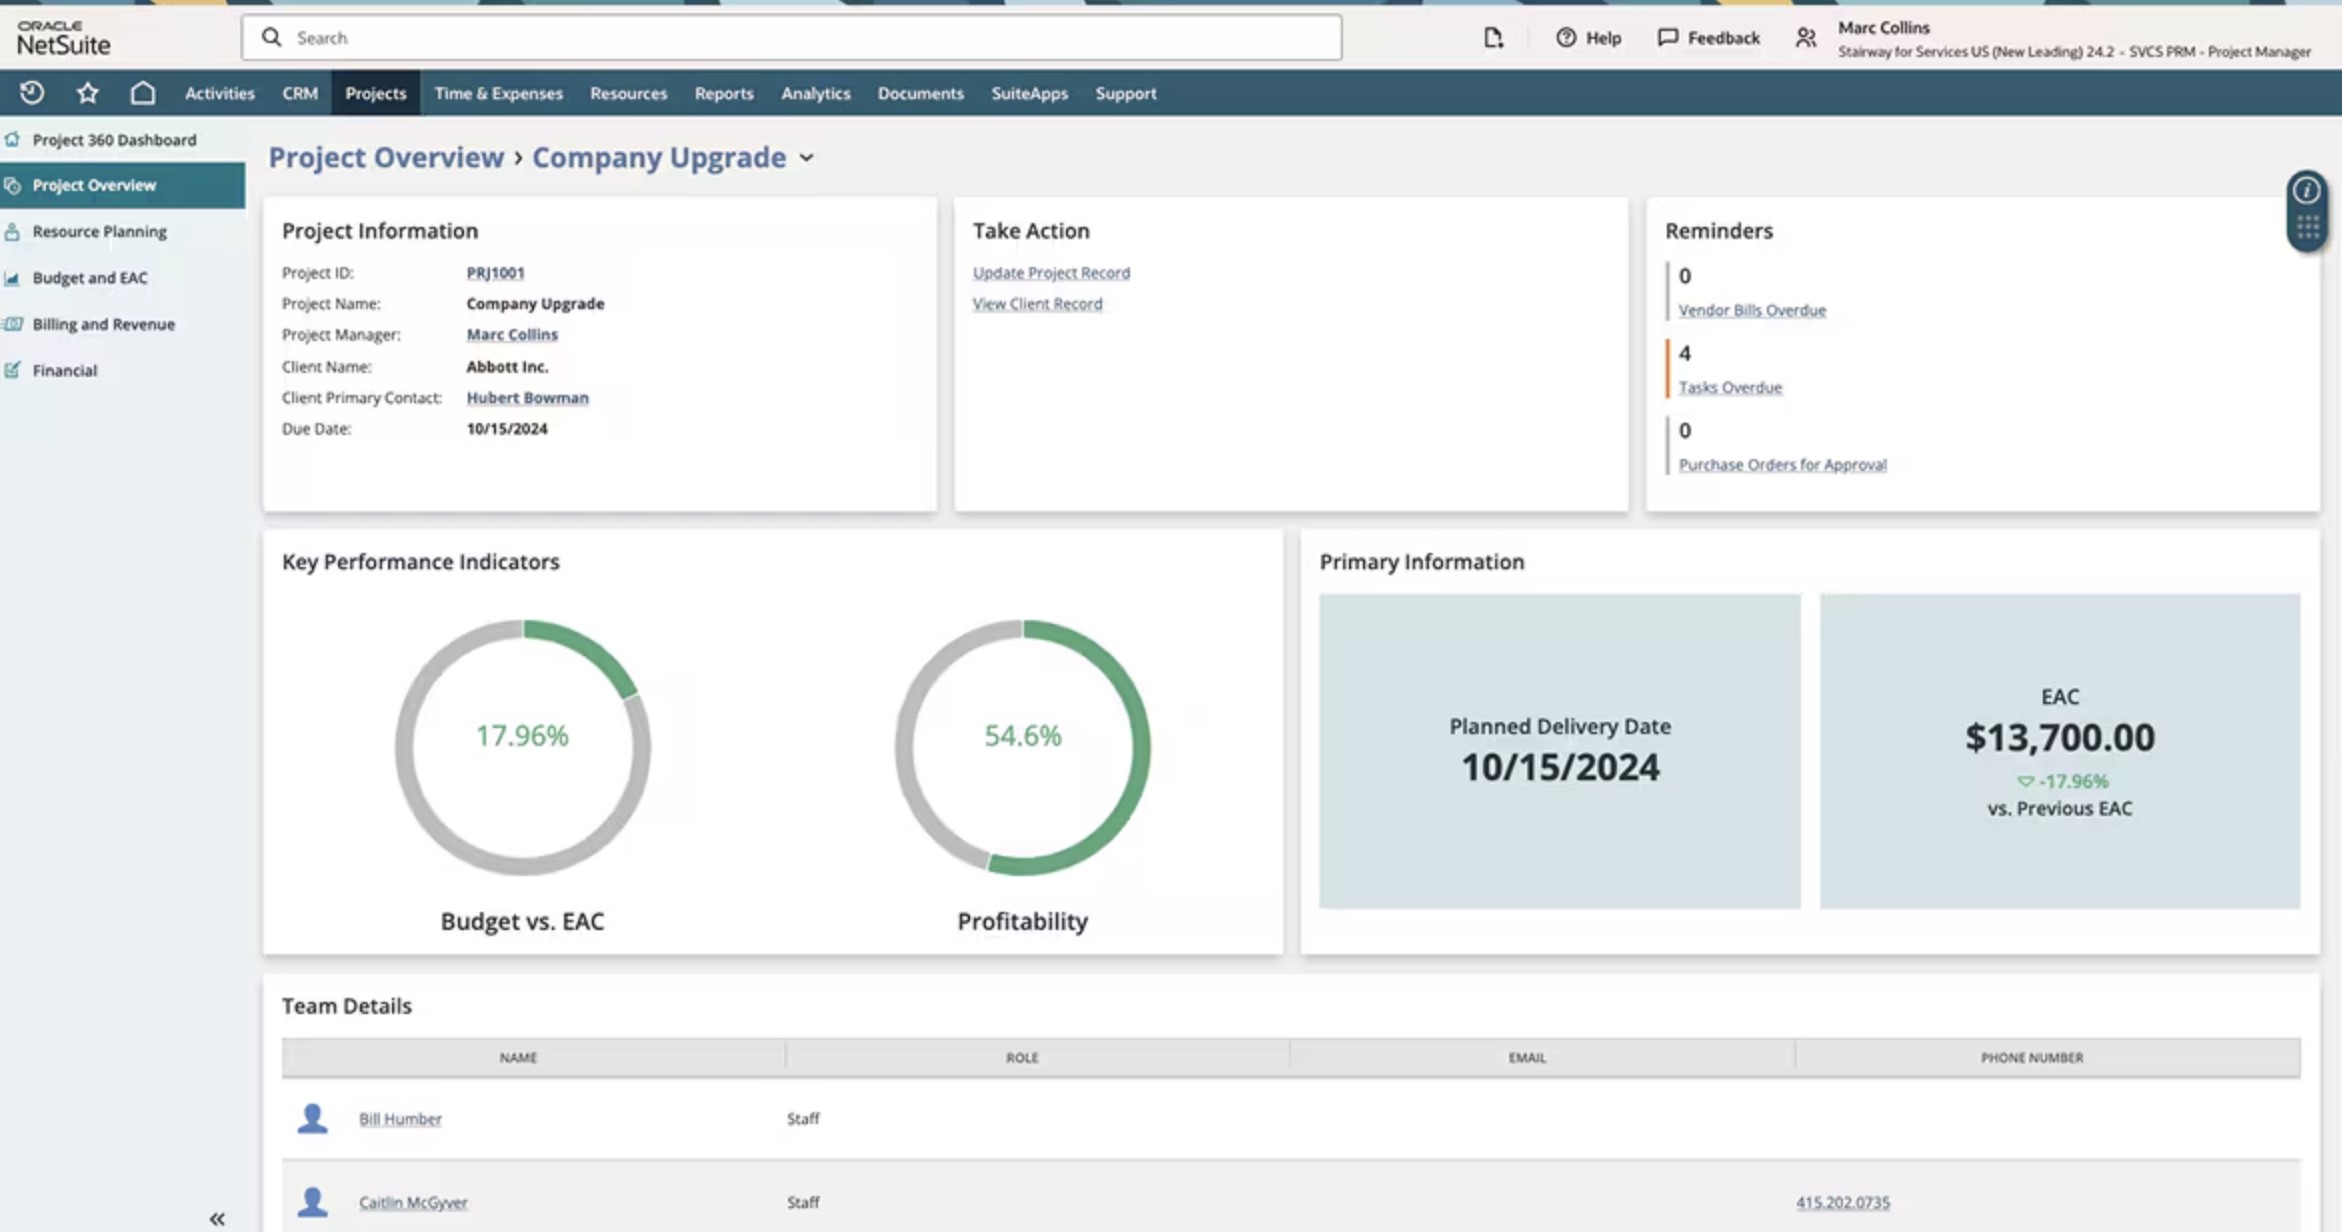Open the info icon on right panel
Image resolution: width=2342 pixels, height=1232 pixels.
tap(2306, 190)
